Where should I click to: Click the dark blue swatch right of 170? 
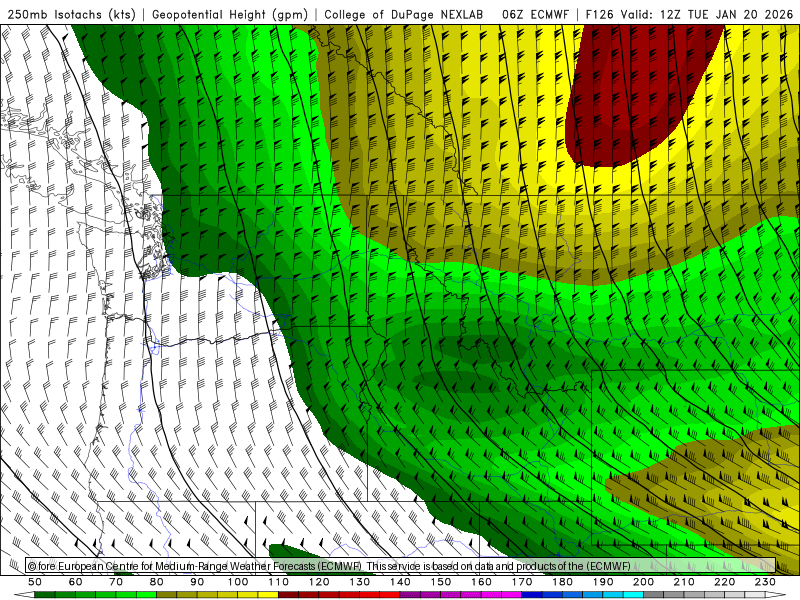pyautogui.click(x=532, y=595)
